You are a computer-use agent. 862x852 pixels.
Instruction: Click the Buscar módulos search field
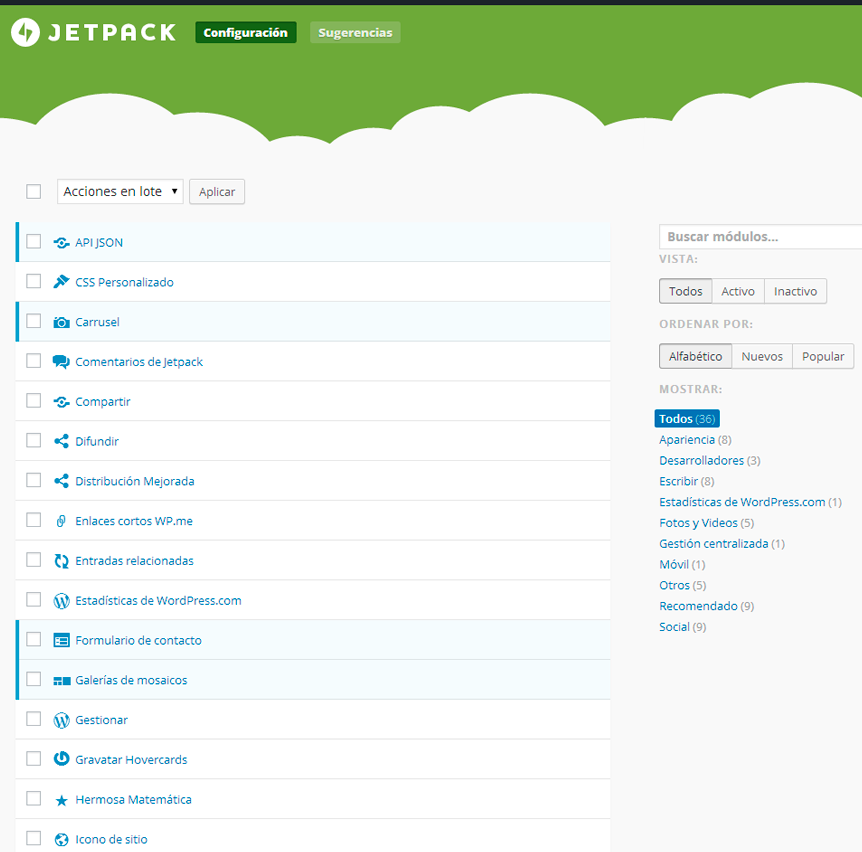(x=760, y=237)
